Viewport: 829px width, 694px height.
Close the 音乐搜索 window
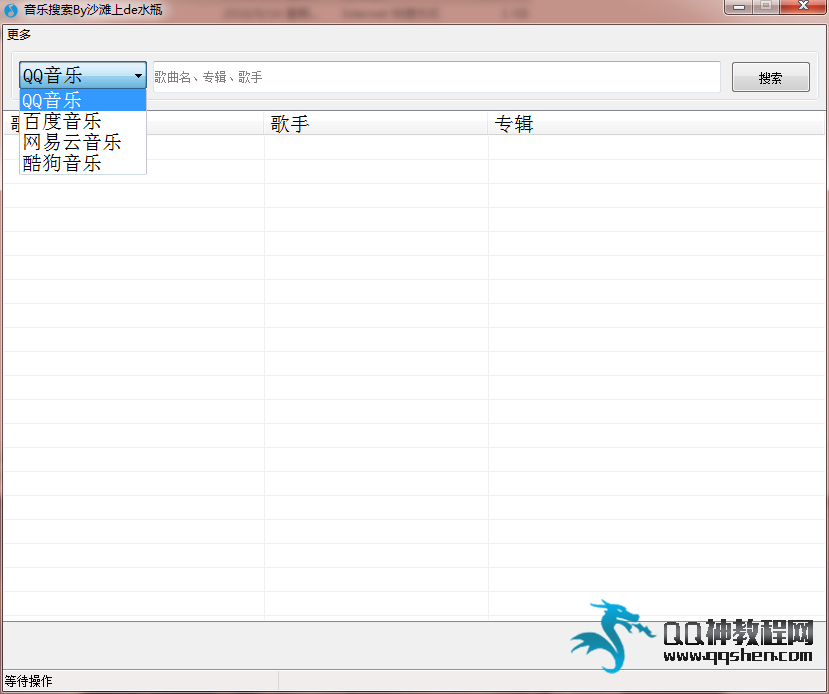point(803,7)
